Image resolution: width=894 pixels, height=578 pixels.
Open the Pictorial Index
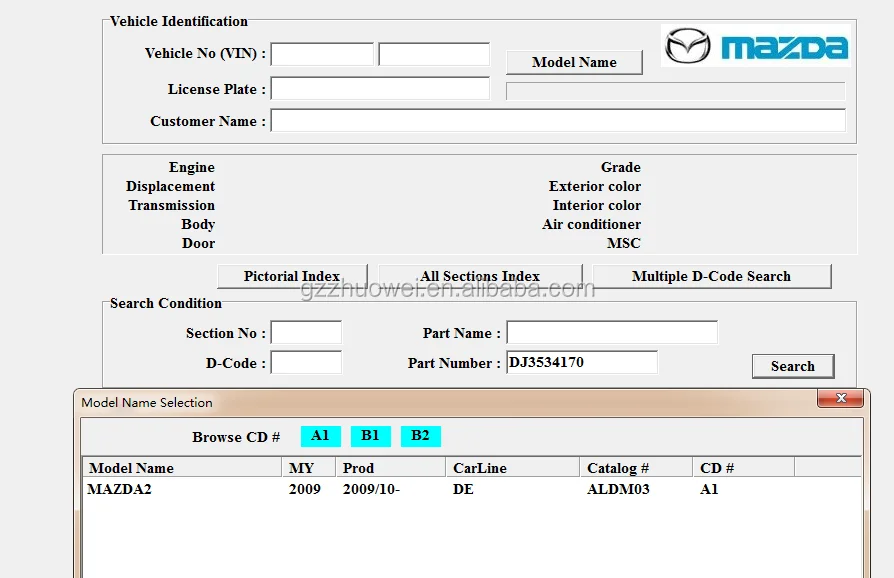(292, 276)
